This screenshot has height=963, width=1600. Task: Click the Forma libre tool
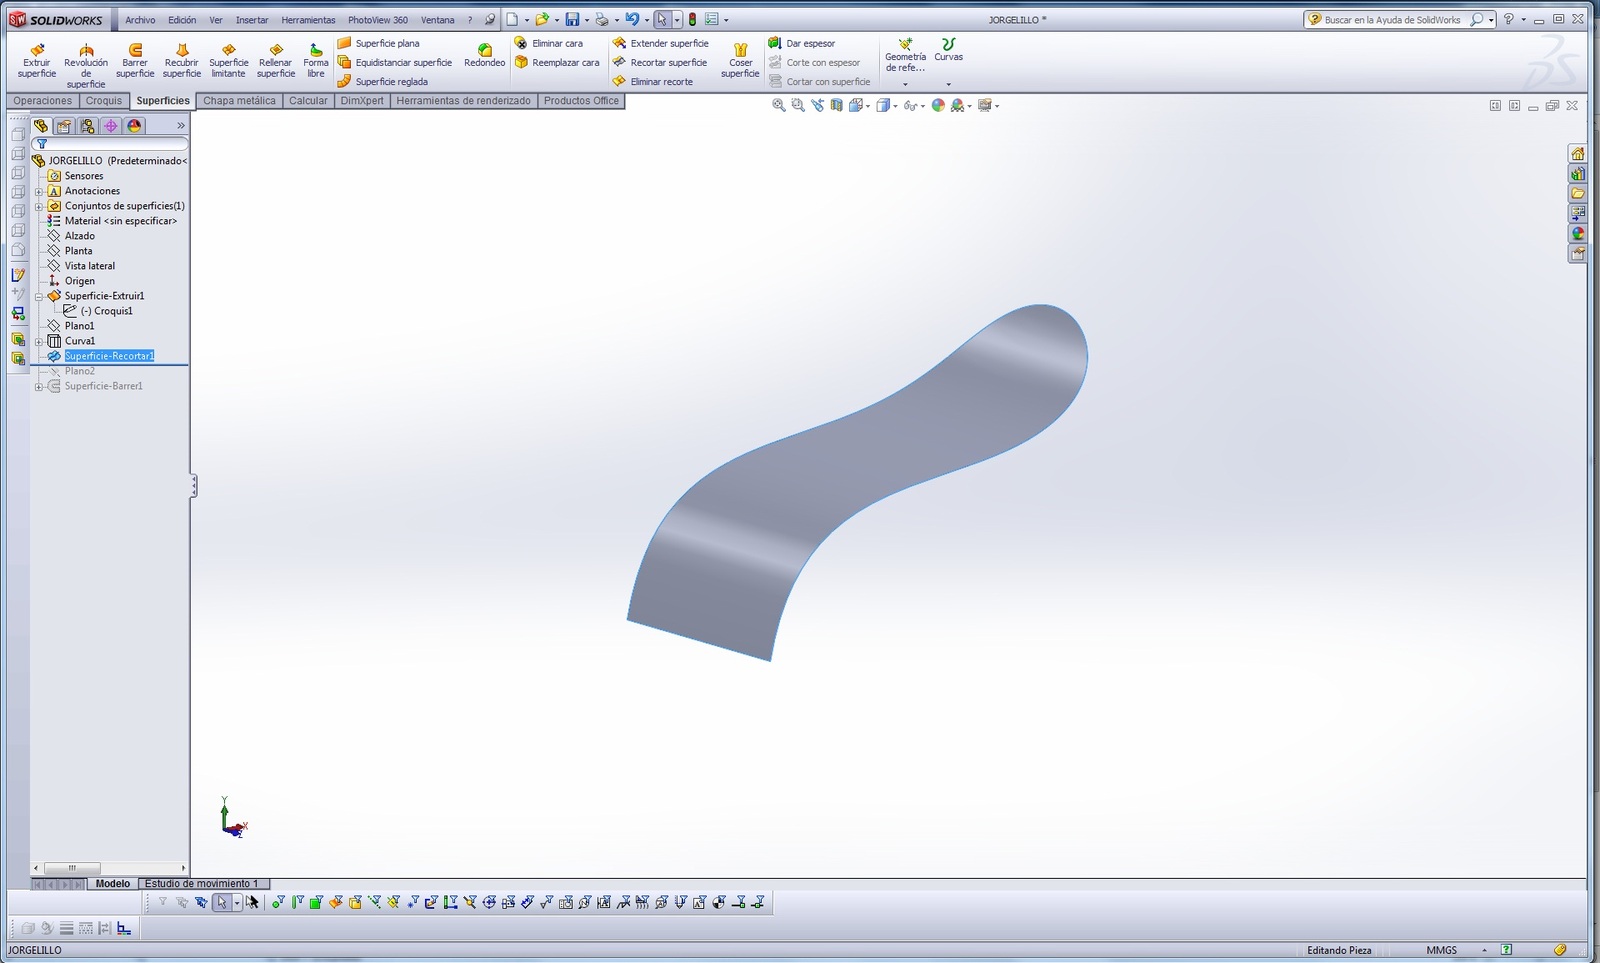point(316,59)
